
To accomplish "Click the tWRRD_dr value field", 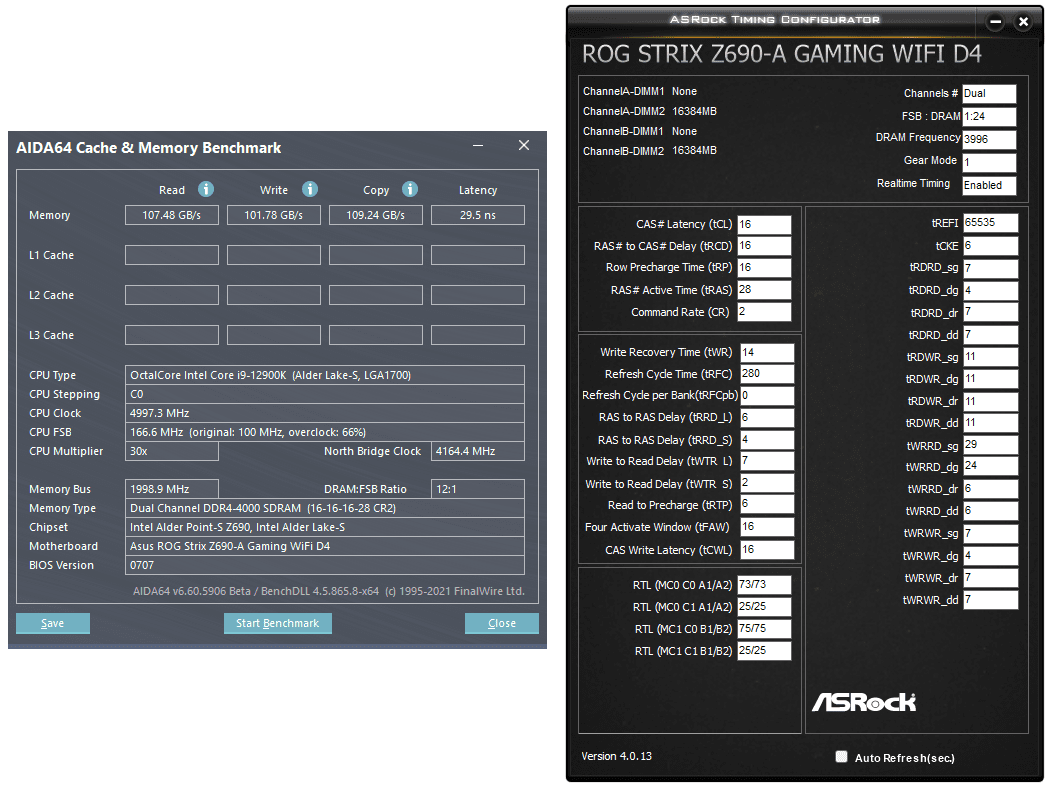I will [x=990, y=489].
